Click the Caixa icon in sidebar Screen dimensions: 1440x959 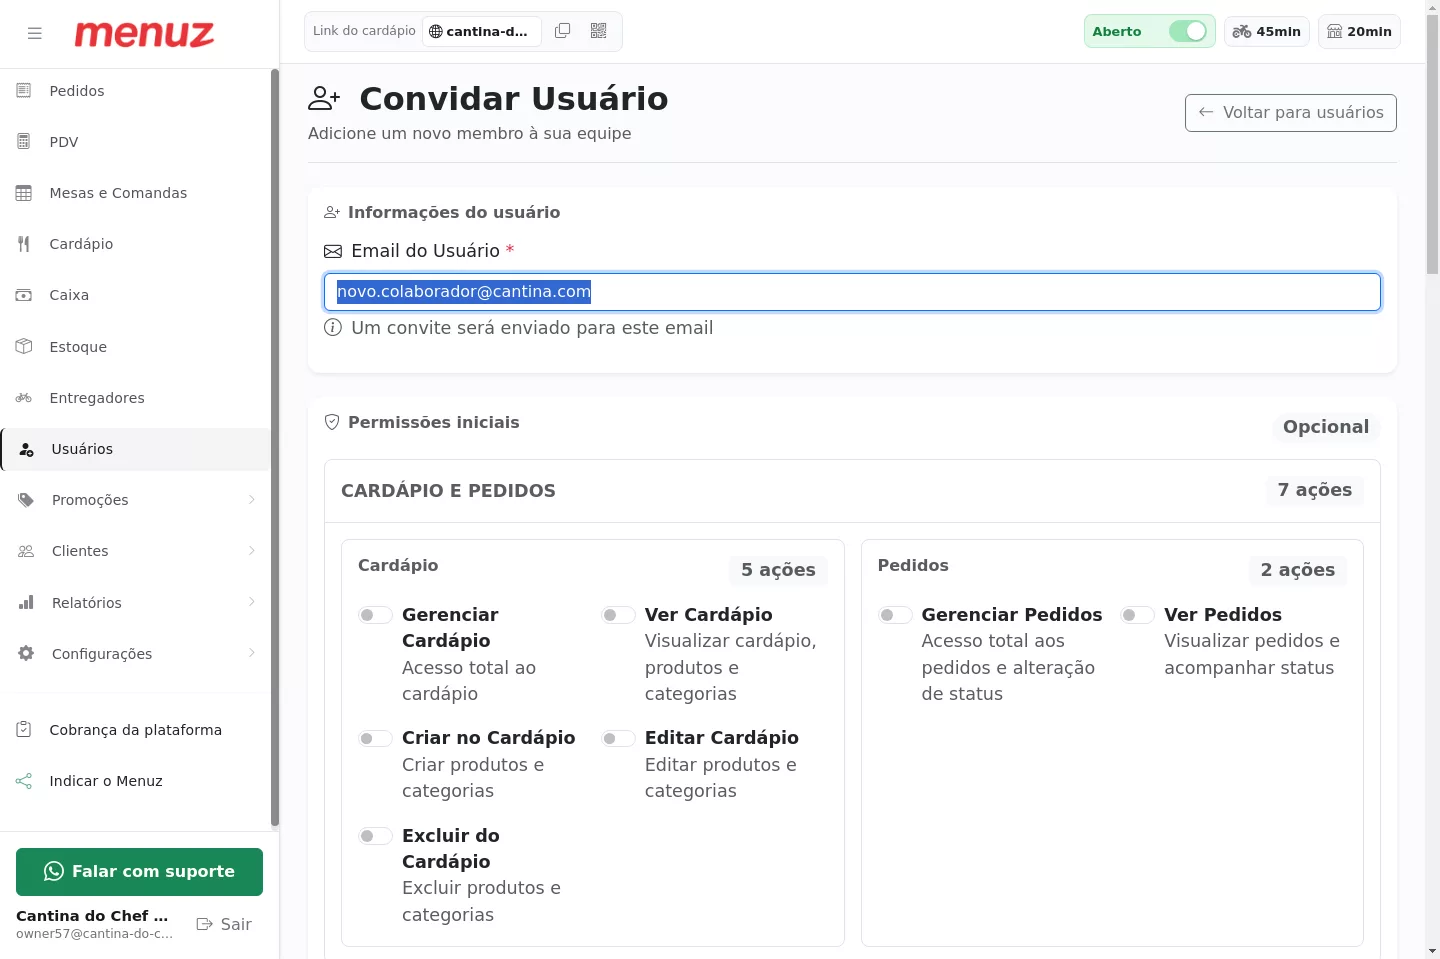click(24, 295)
